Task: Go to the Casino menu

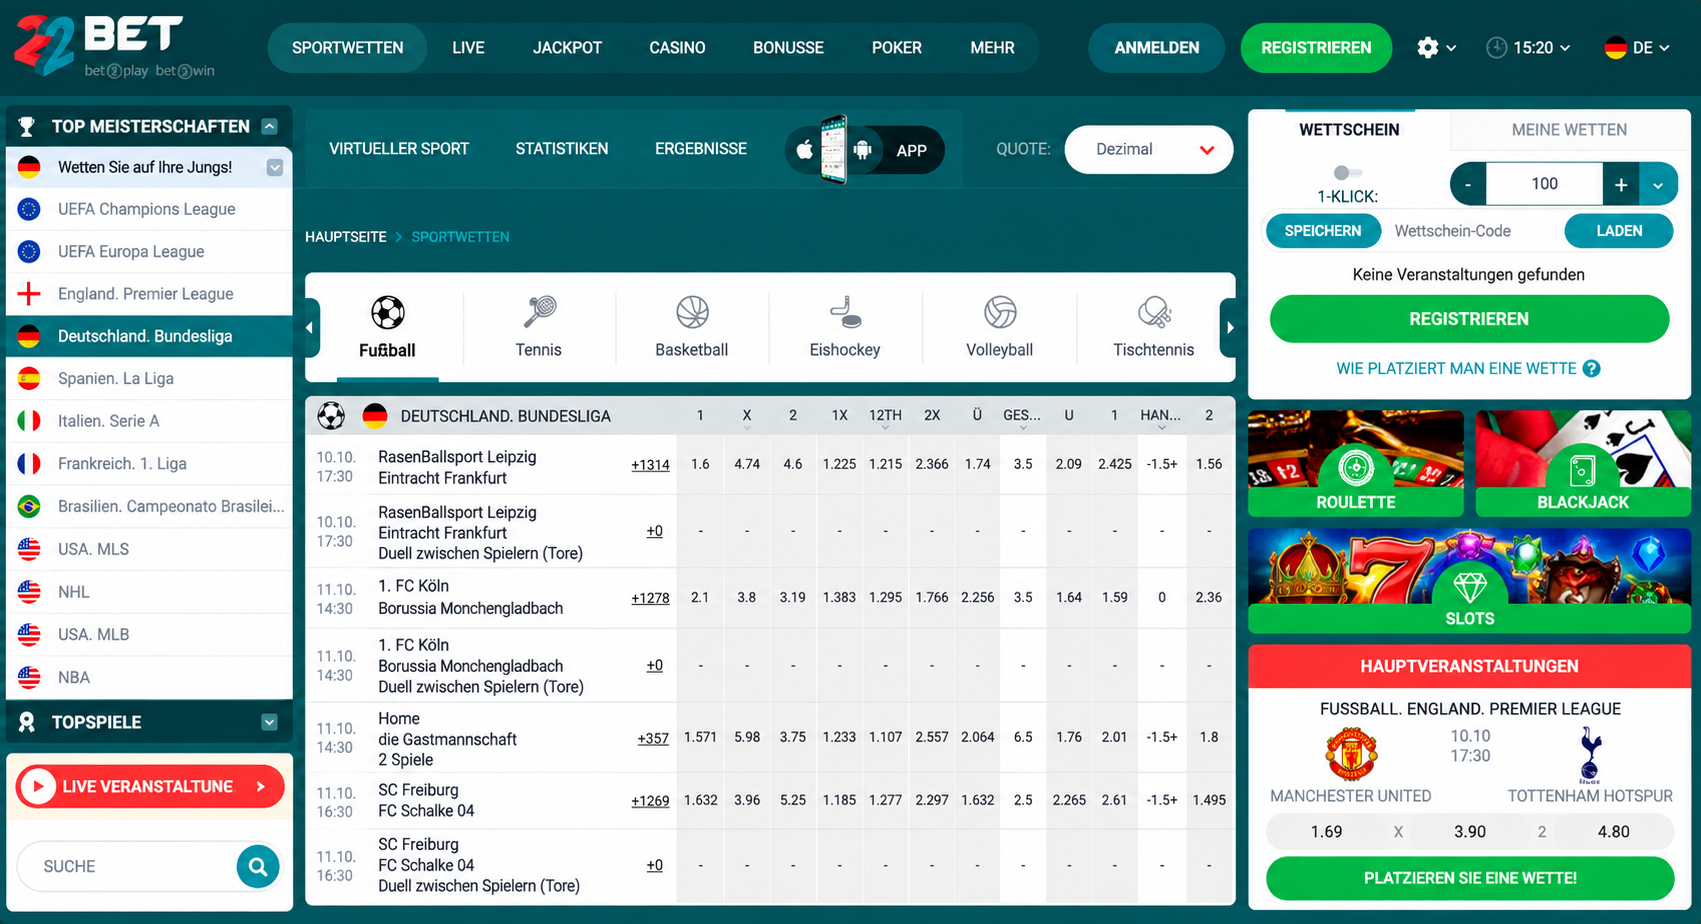Action: click(x=677, y=47)
